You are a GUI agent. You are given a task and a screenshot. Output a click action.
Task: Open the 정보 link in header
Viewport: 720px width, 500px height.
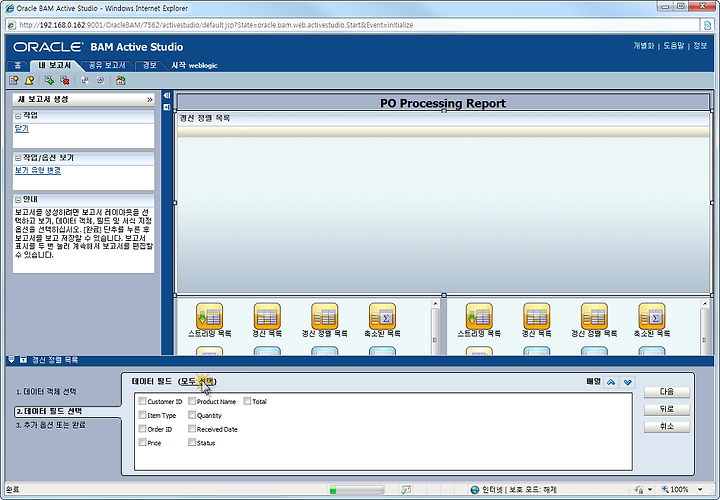pyautogui.click(x=700, y=46)
